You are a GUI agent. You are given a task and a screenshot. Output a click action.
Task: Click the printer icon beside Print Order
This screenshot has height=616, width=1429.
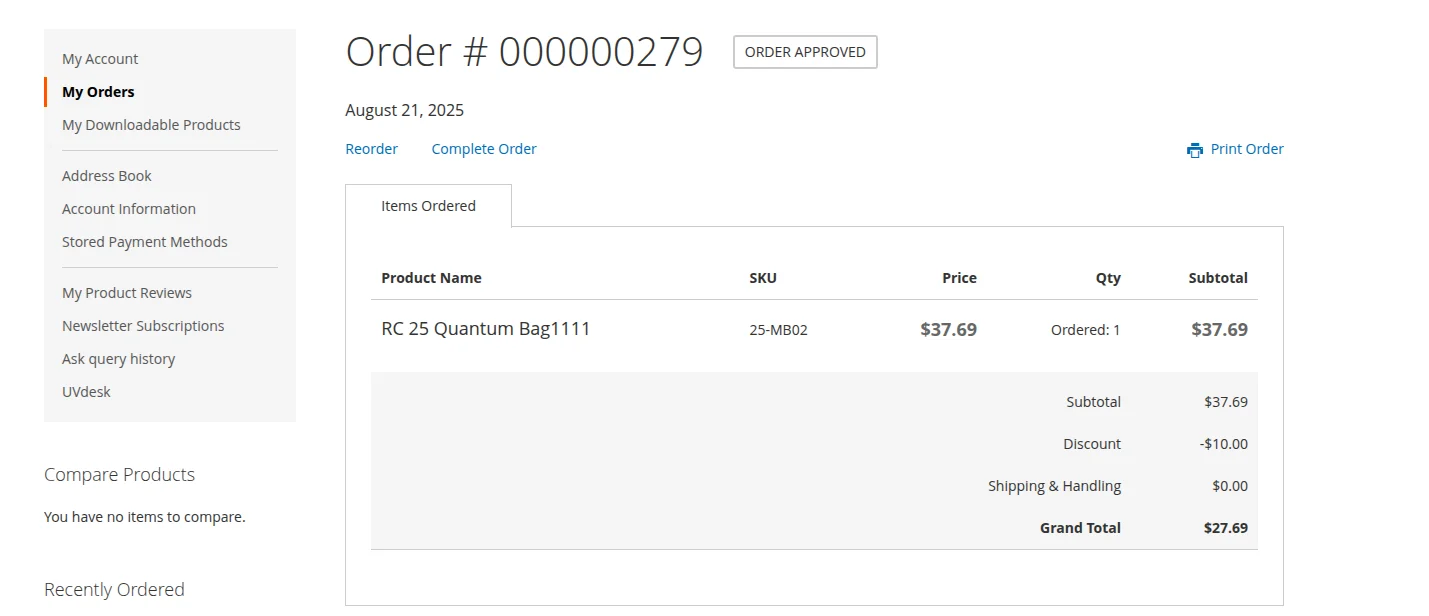tap(1194, 150)
